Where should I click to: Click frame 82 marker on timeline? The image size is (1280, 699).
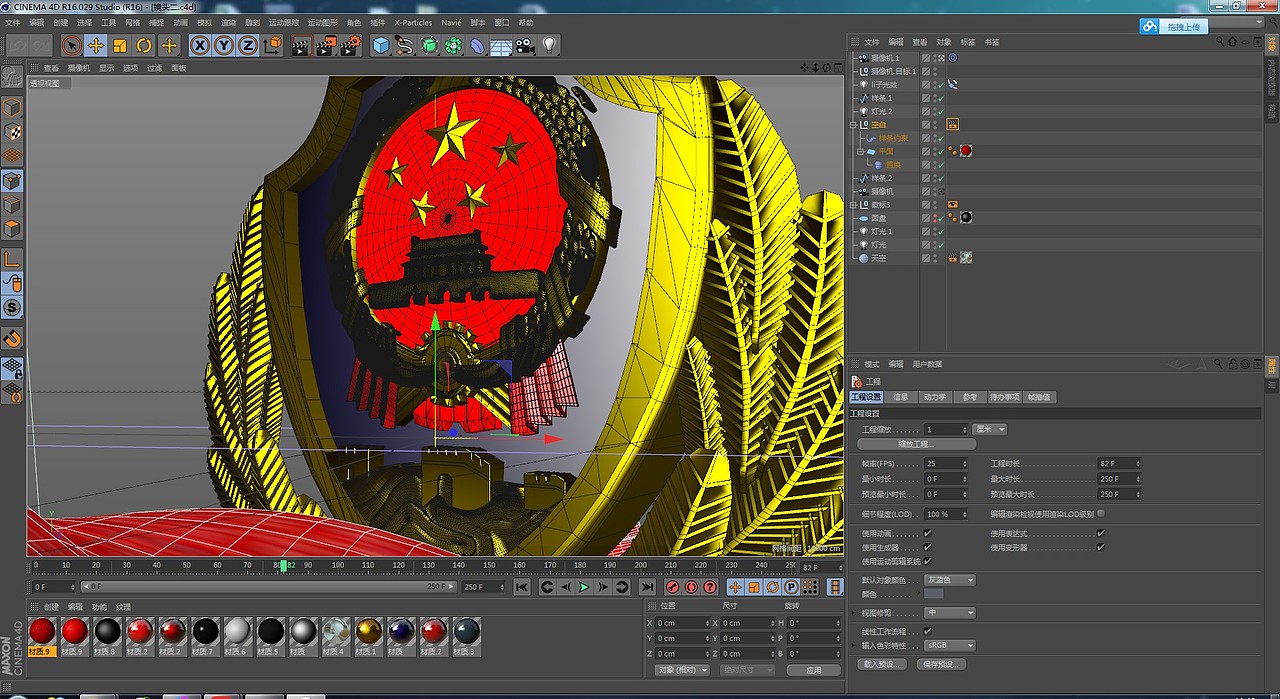coord(283,566)
